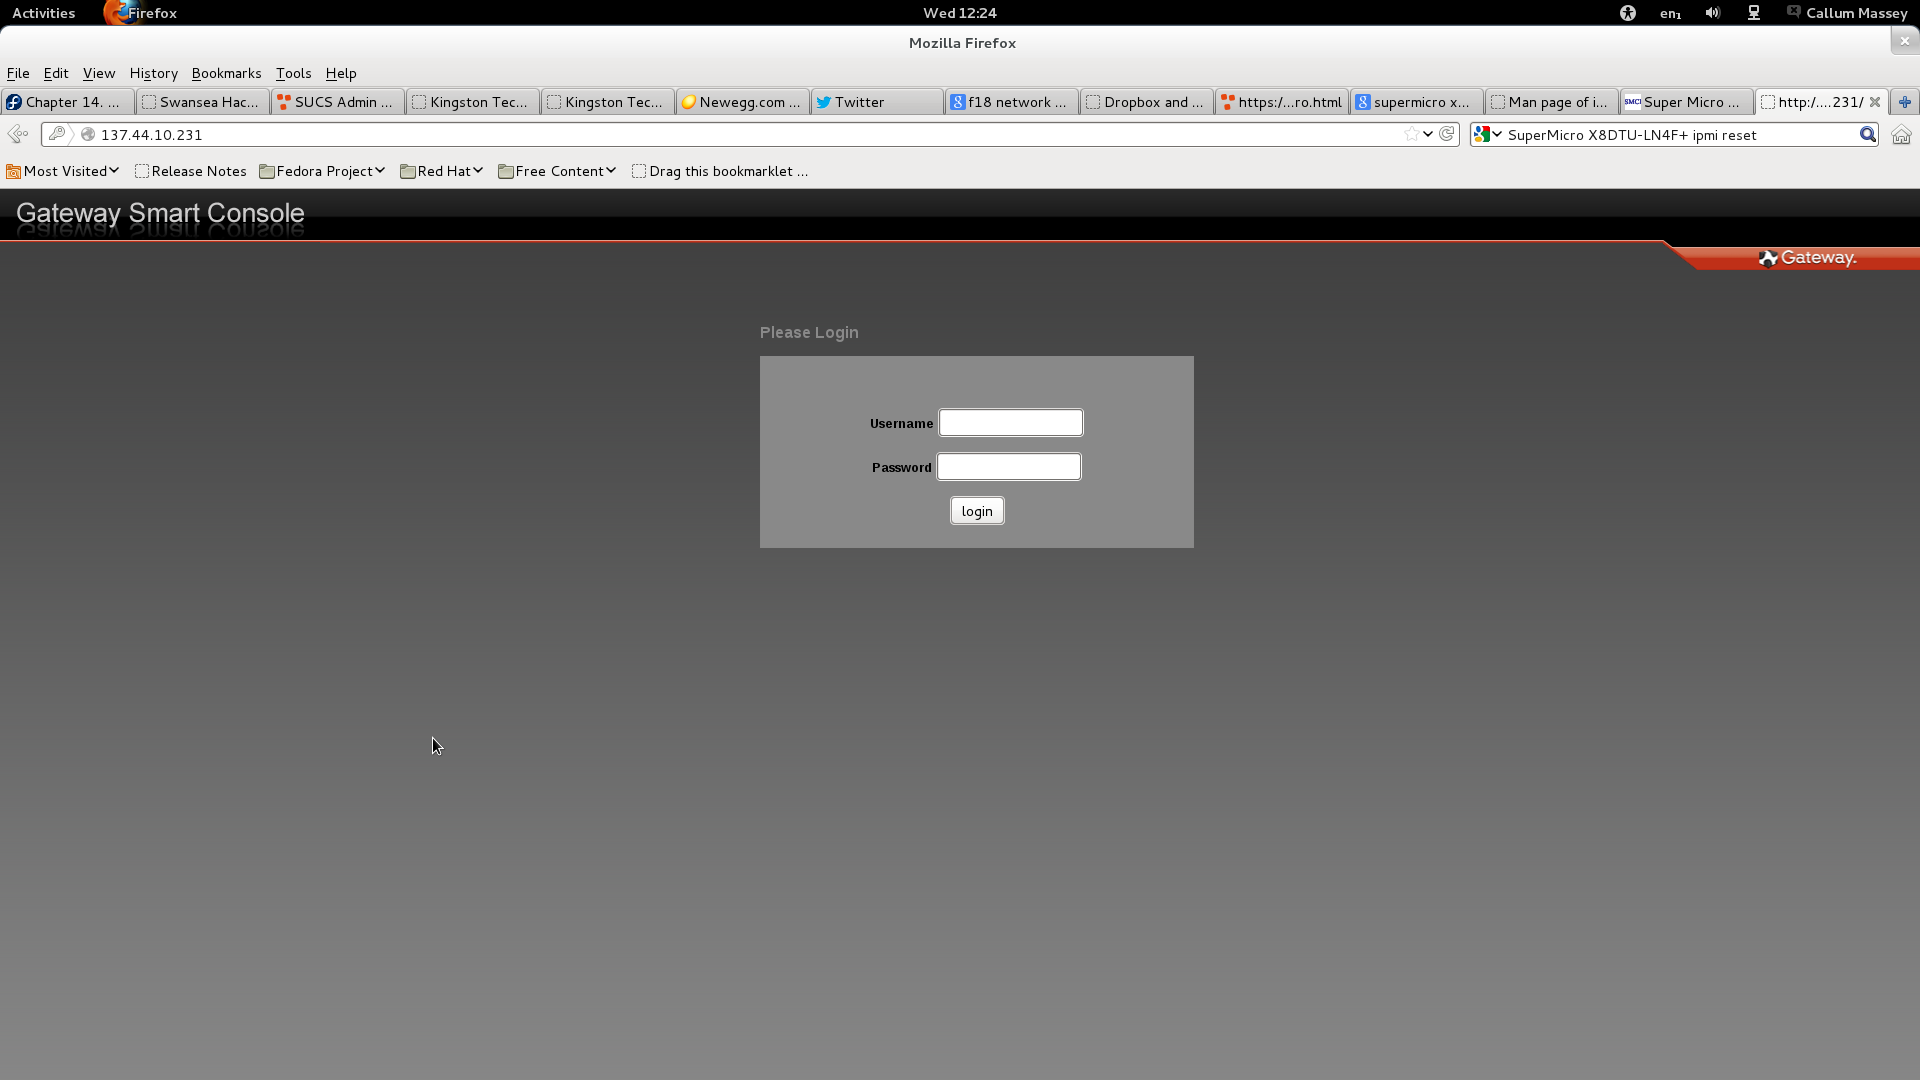Open the URL history dropdown arrow

1428,134
